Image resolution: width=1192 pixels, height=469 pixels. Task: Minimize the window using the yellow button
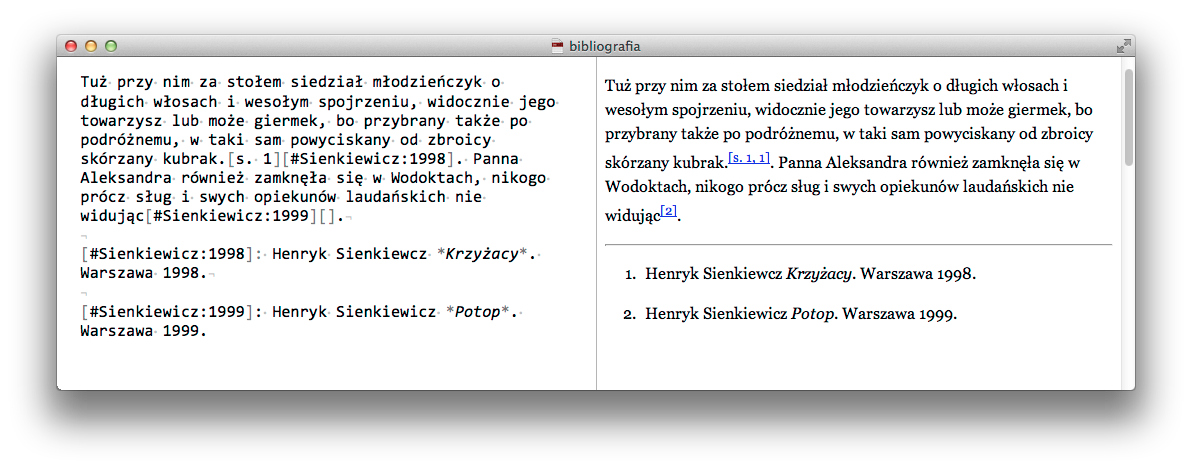91,46
